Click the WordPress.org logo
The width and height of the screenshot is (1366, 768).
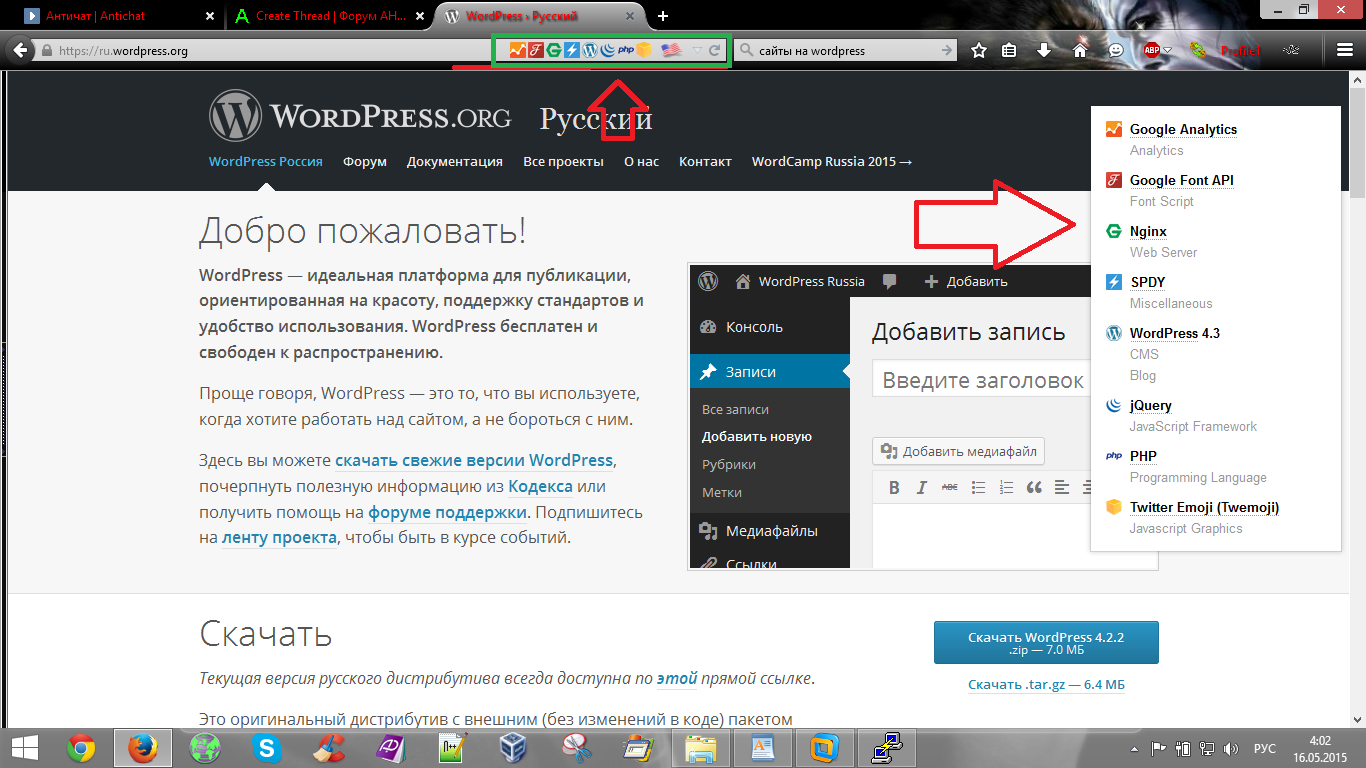pos(360,117)
